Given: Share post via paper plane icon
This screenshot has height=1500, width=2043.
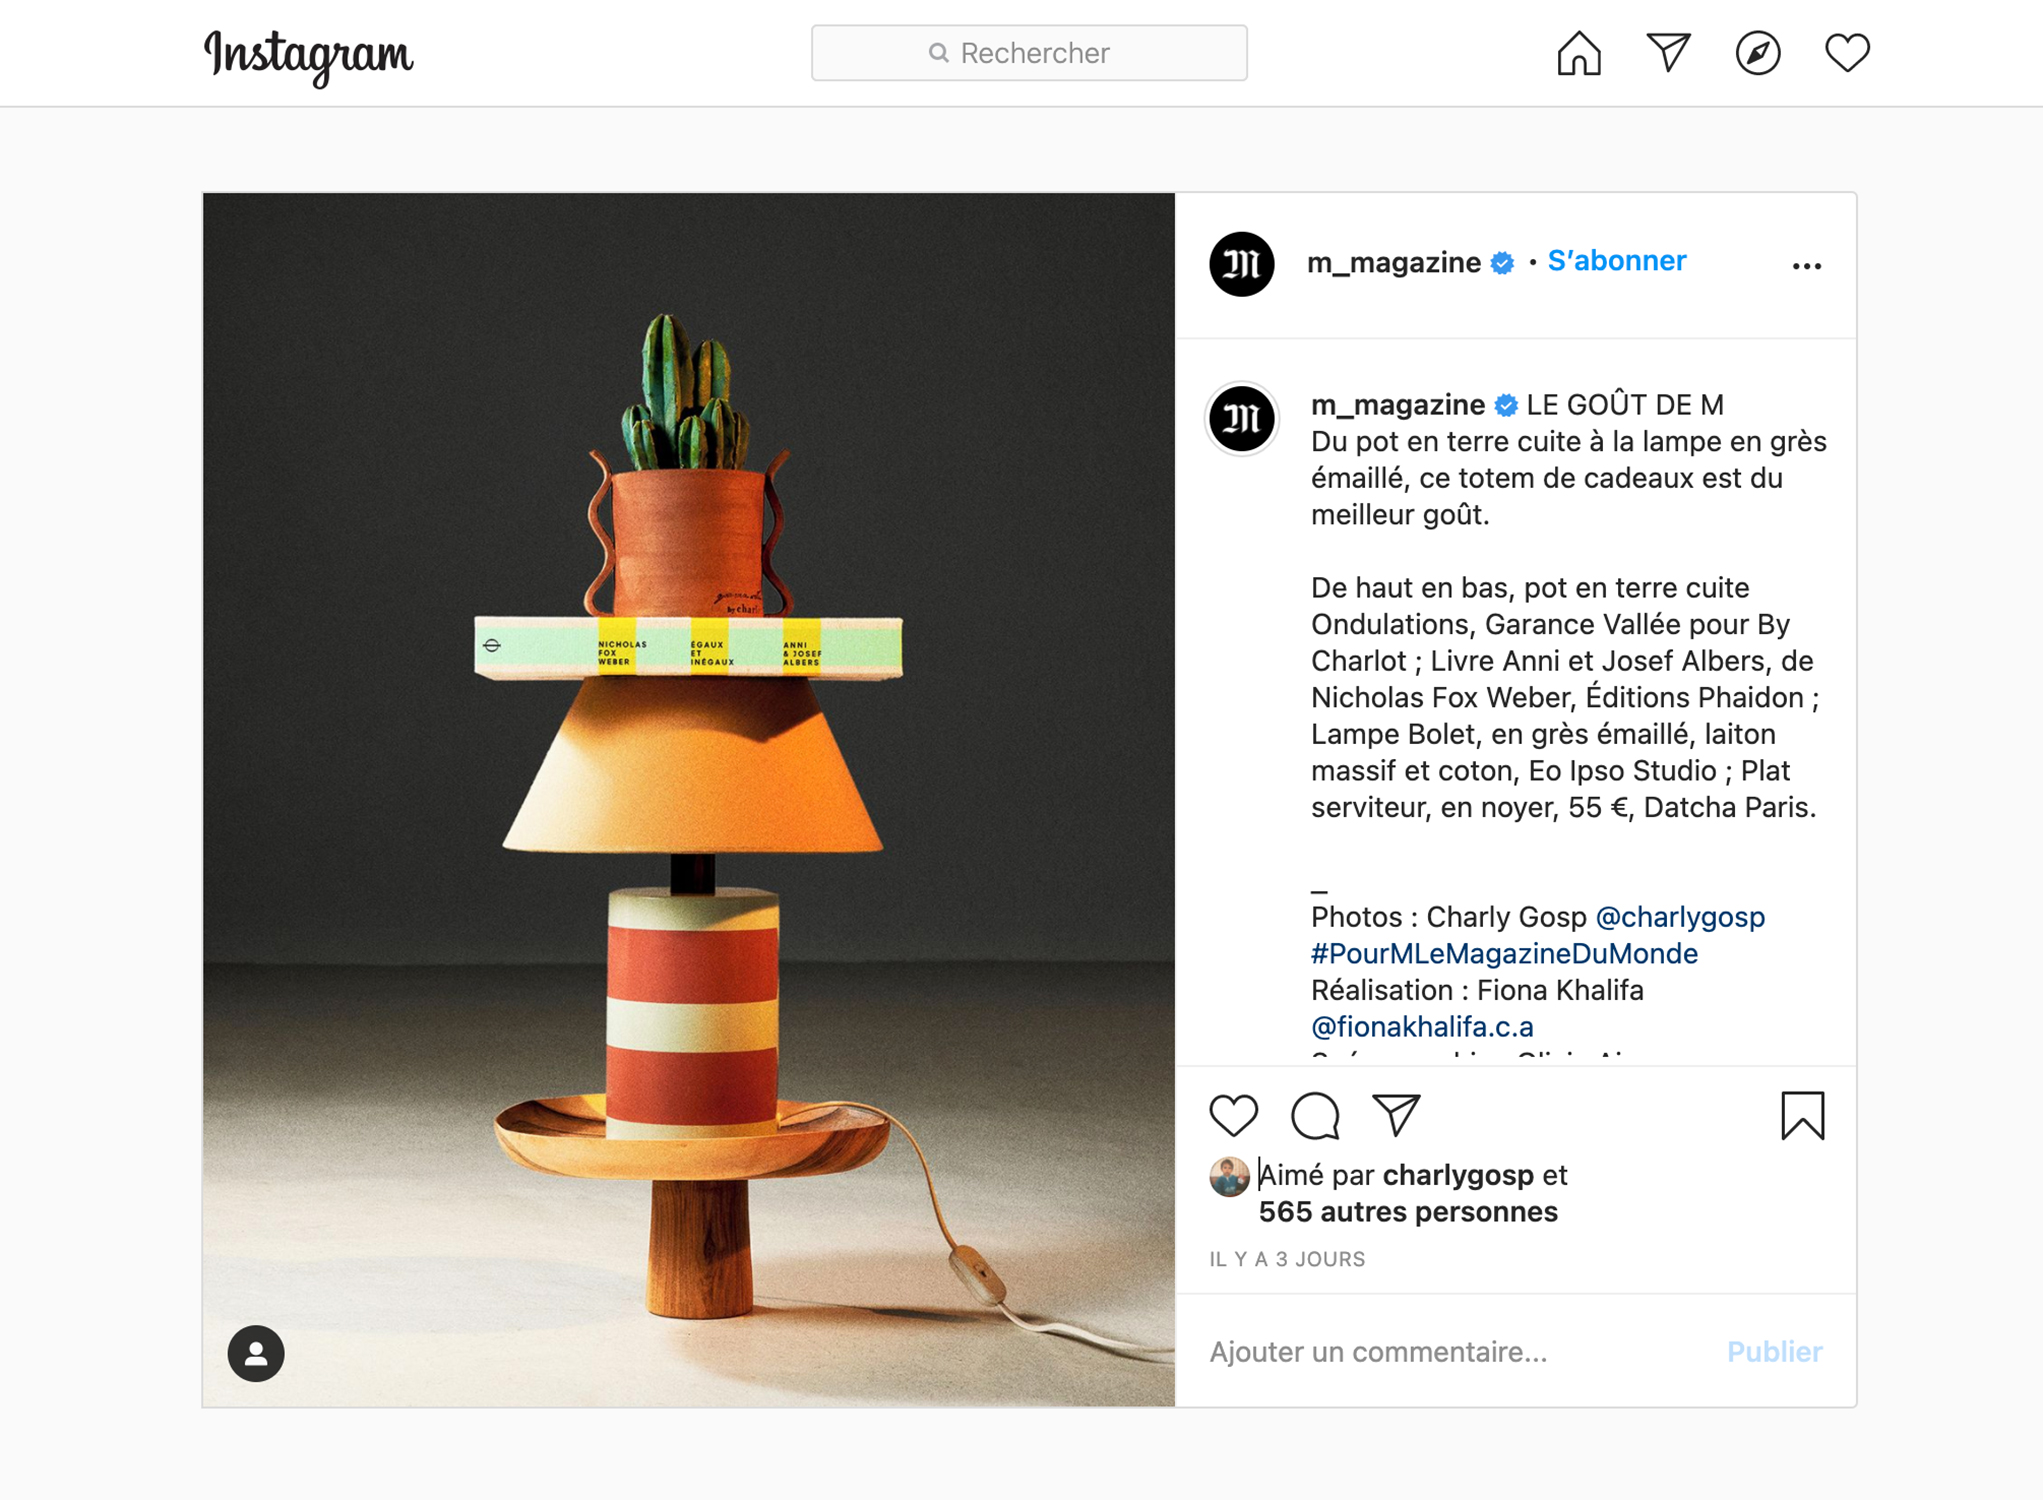Looking at the screenshot, I should pos(1396,1115).
